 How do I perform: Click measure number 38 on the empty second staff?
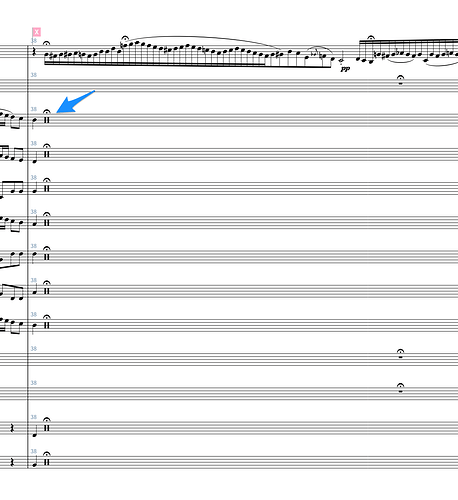(34, 75)
